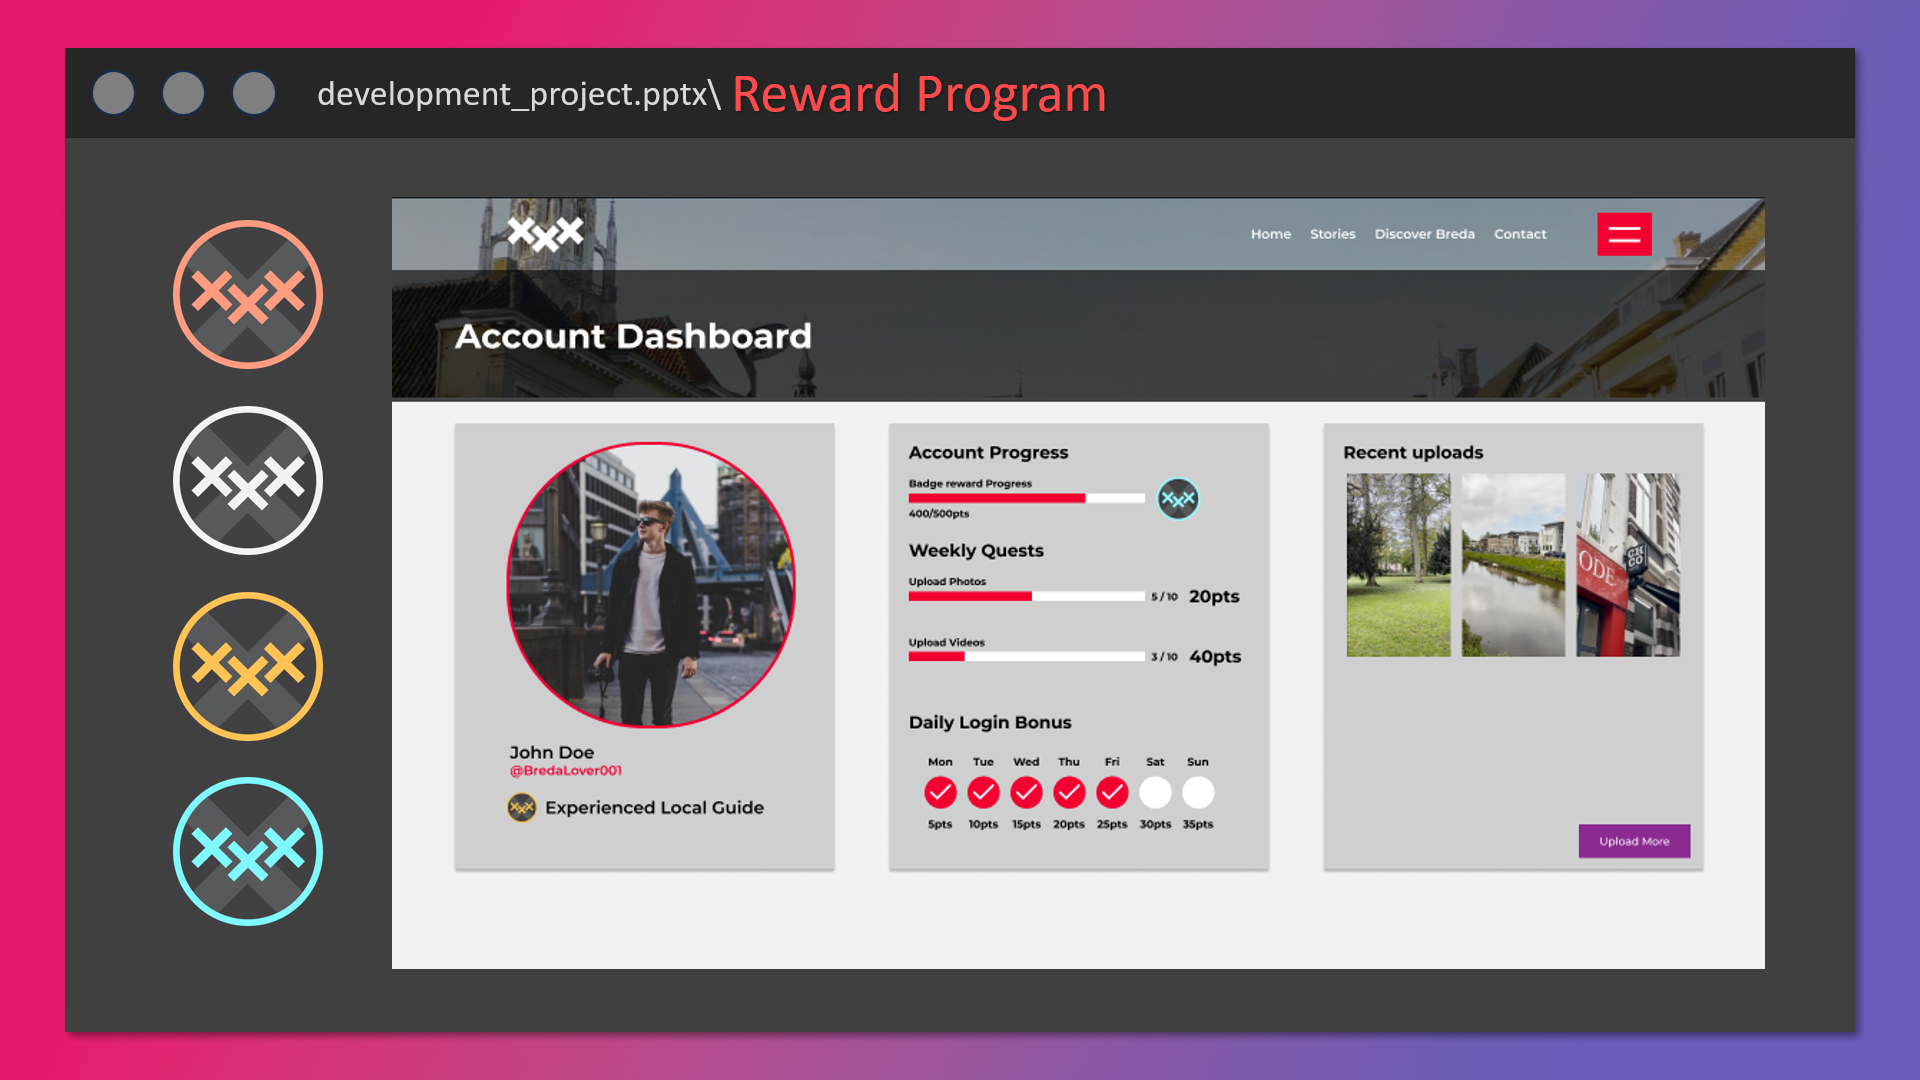Click the Experienced Local Guide badge icon
Image resolution: width=1920 pixels, height=1080 pixels.
pyautogui.click(x=520, y=807)
